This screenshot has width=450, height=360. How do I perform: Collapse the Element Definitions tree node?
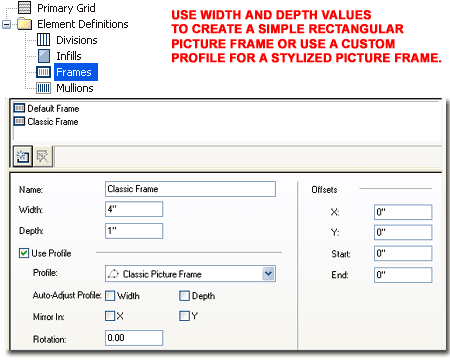click(6, 24)
